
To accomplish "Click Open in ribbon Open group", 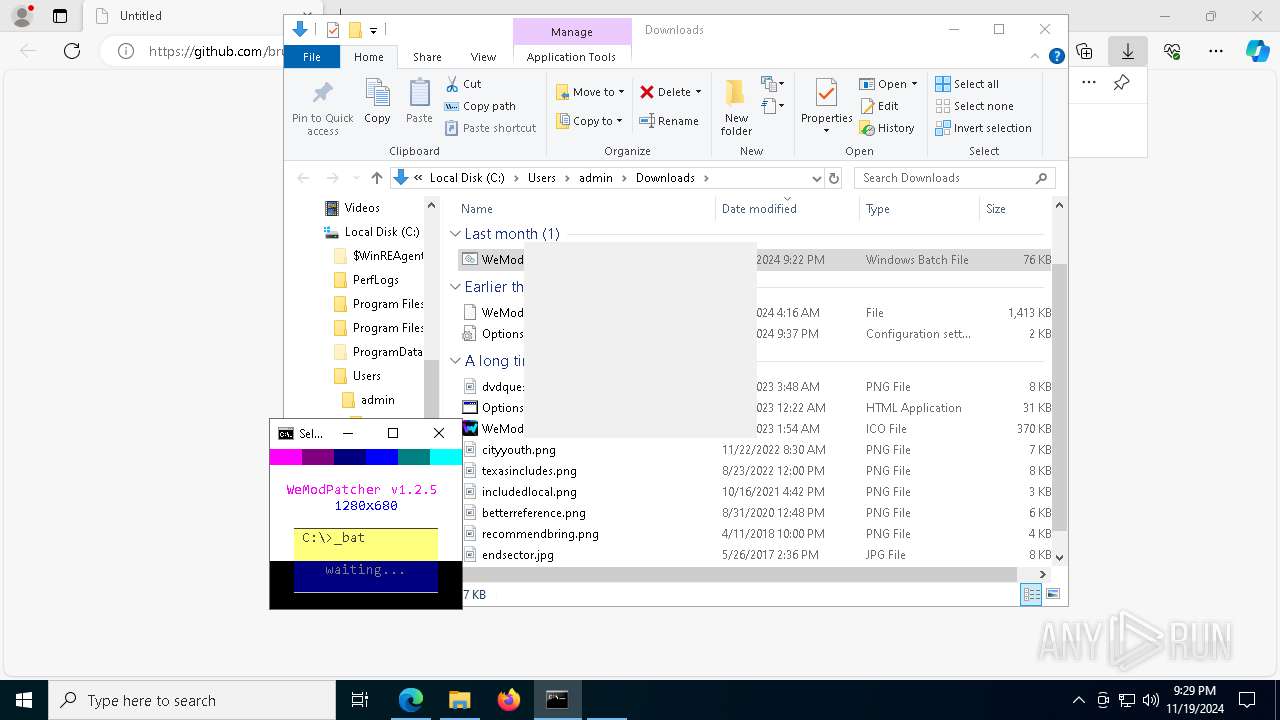I will [888, 84].
